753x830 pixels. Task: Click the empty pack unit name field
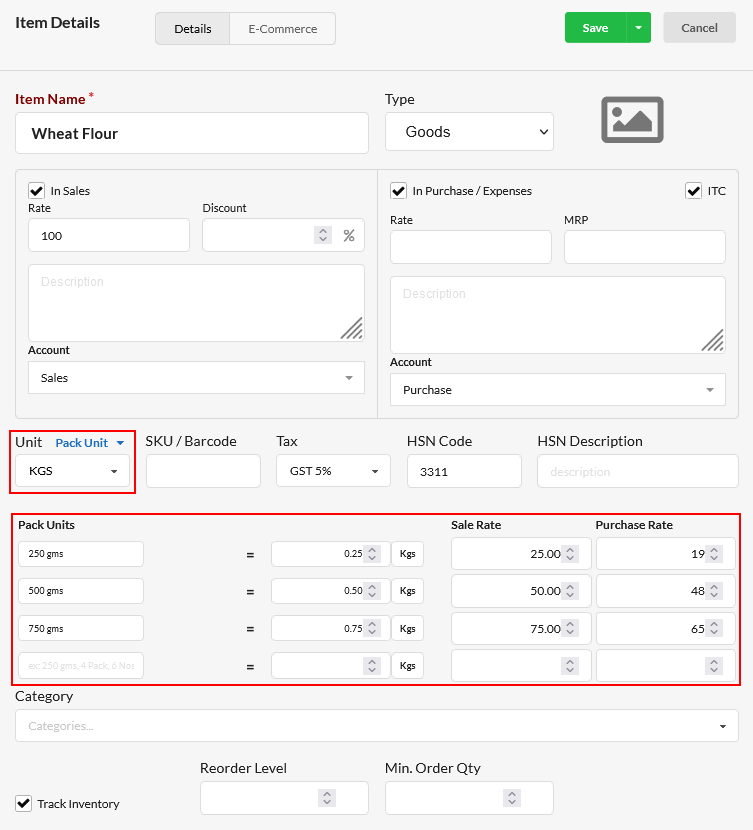(81, 665)
